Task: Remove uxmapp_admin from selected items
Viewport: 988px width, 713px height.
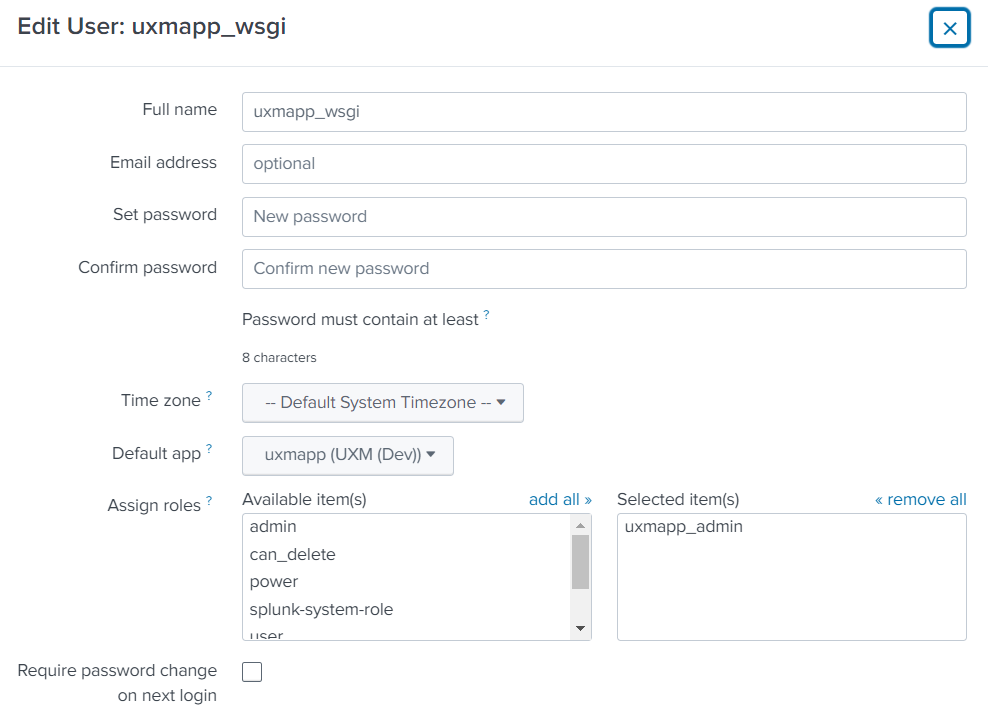Action: pos(683,527)
